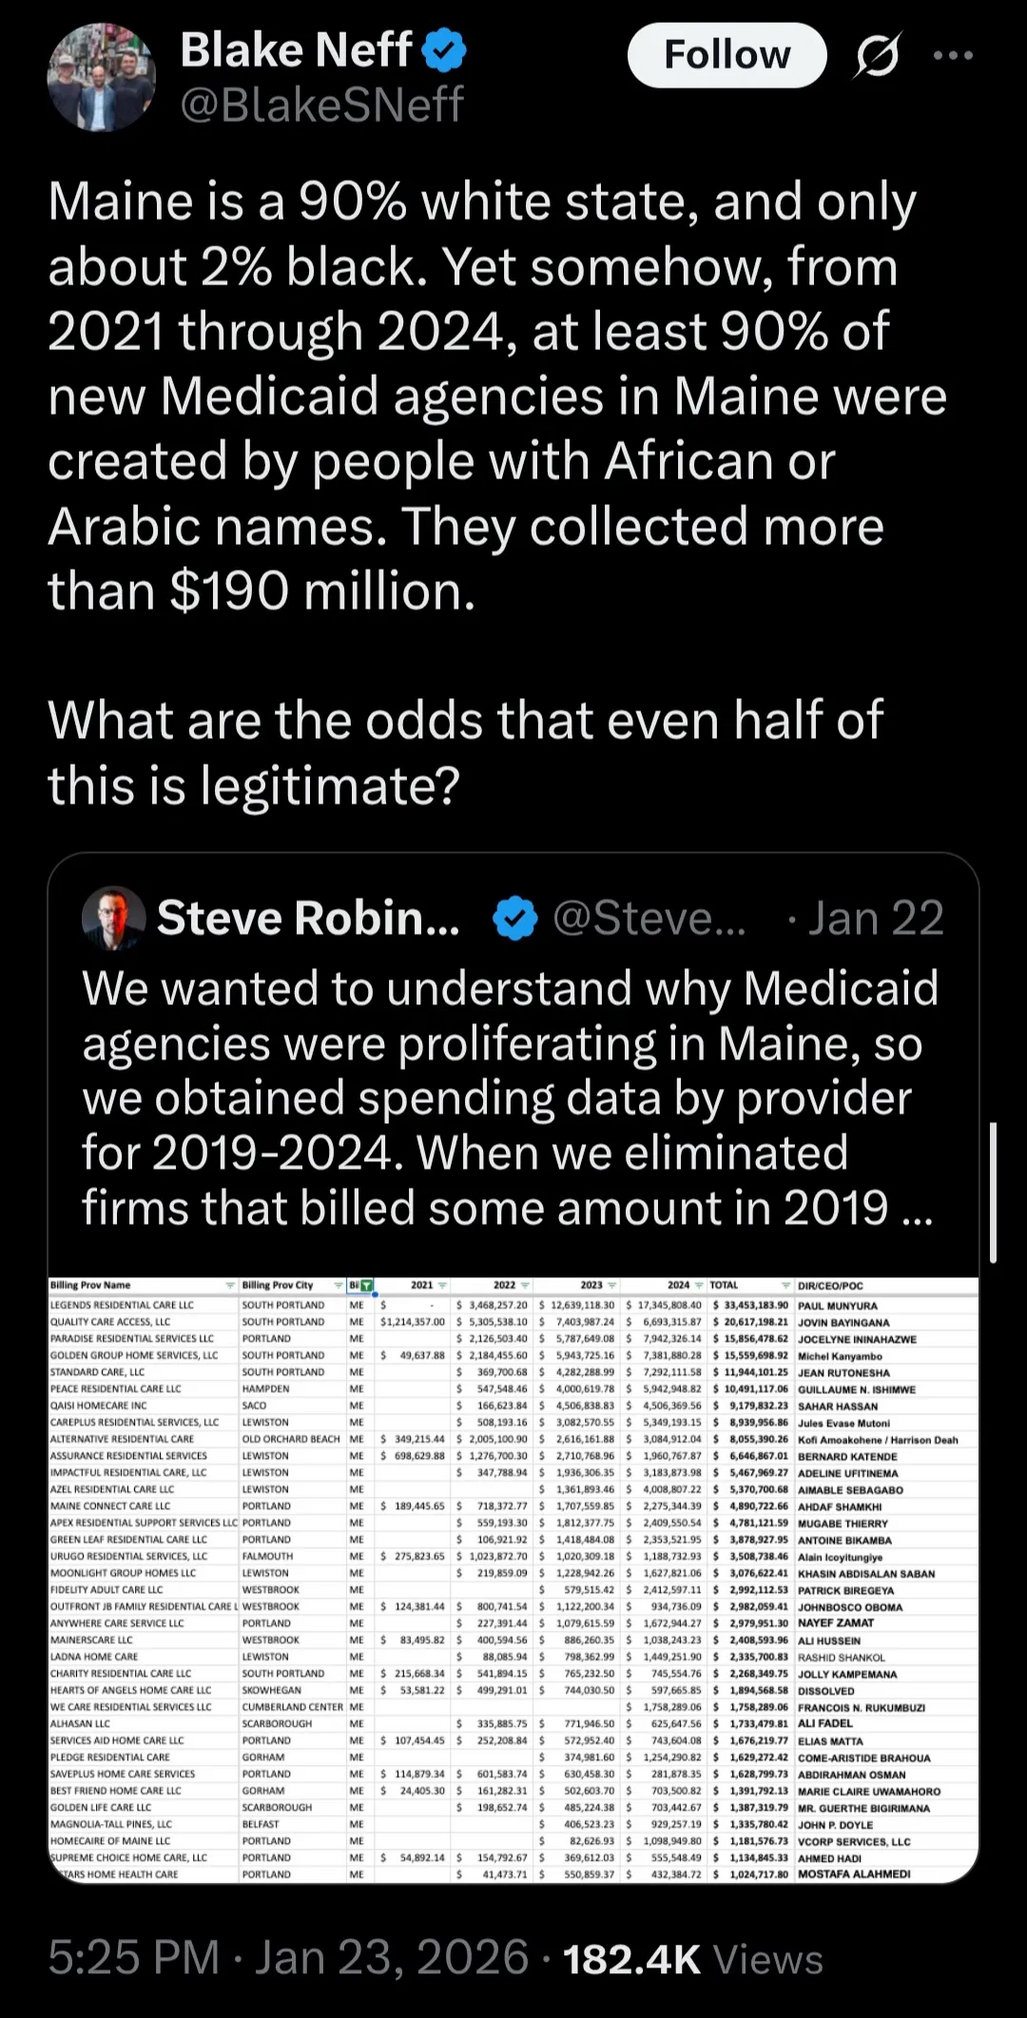Viewport: 1027px width, 2018px height.
Task: Open the 2021 column filter dropdown
Action: [x=442, y=1286]
